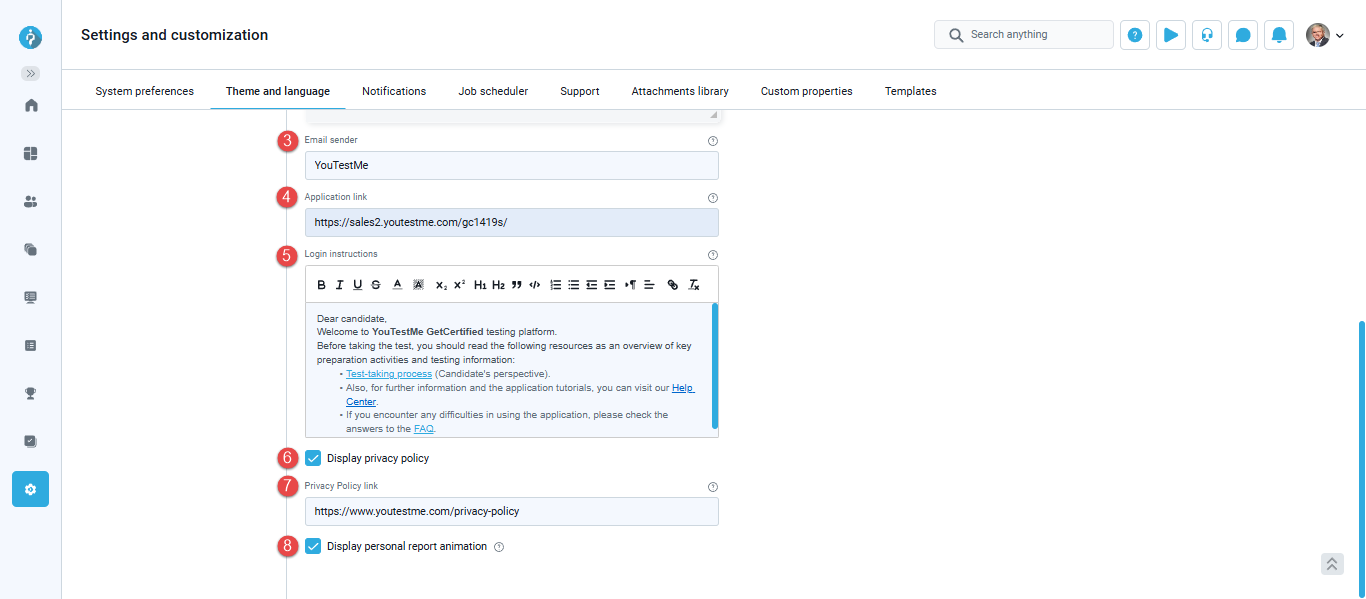The height and width of the screenshot is (599, 1366).
Task: Click the chat bubble icon in header
Action: (x=1243, y=35)
